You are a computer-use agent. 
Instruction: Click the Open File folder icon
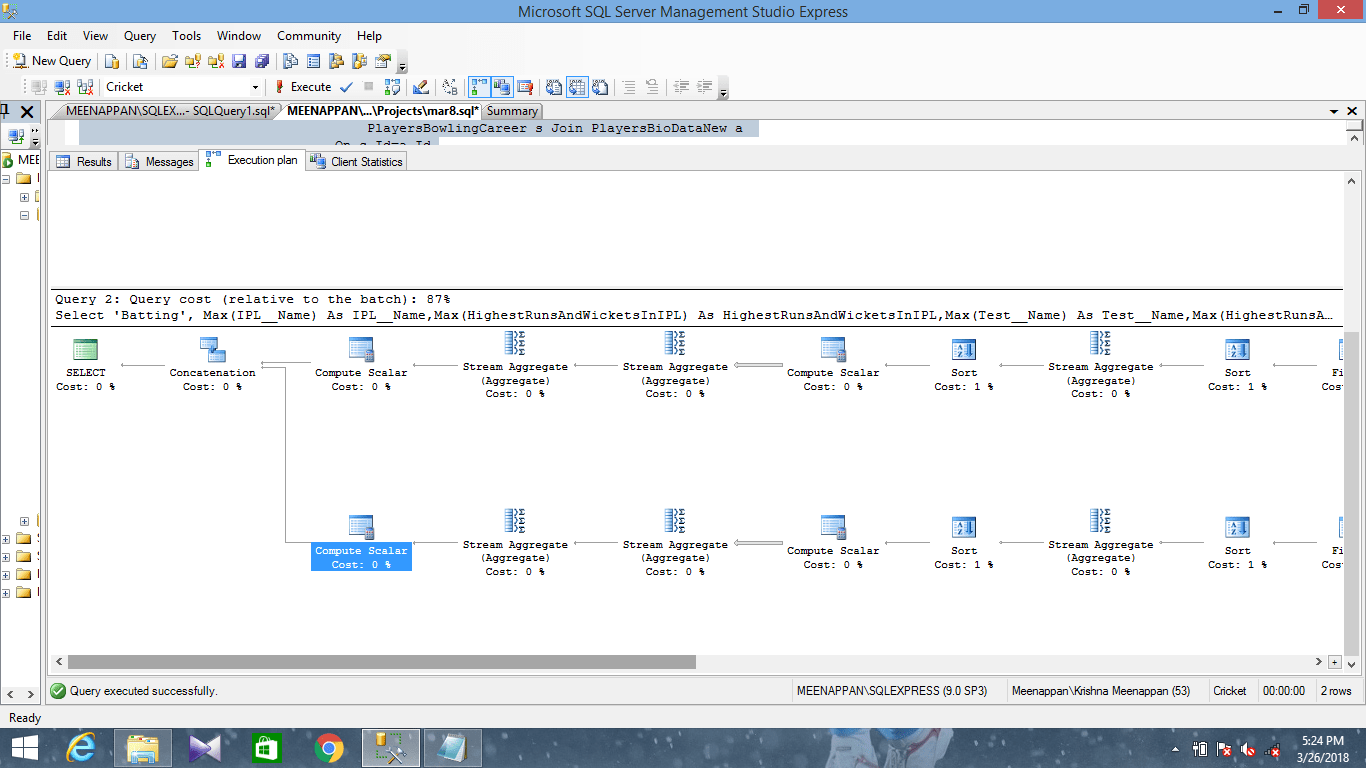169,61
